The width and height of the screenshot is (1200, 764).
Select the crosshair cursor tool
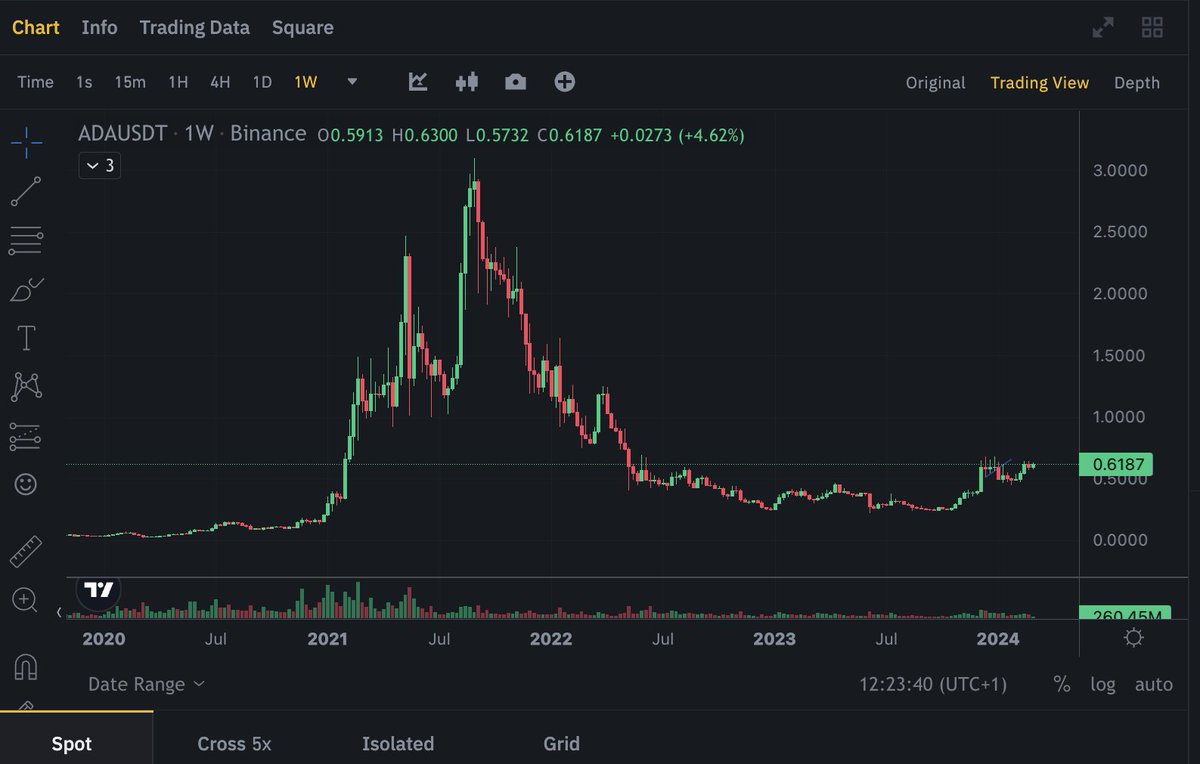pos(26,143)
